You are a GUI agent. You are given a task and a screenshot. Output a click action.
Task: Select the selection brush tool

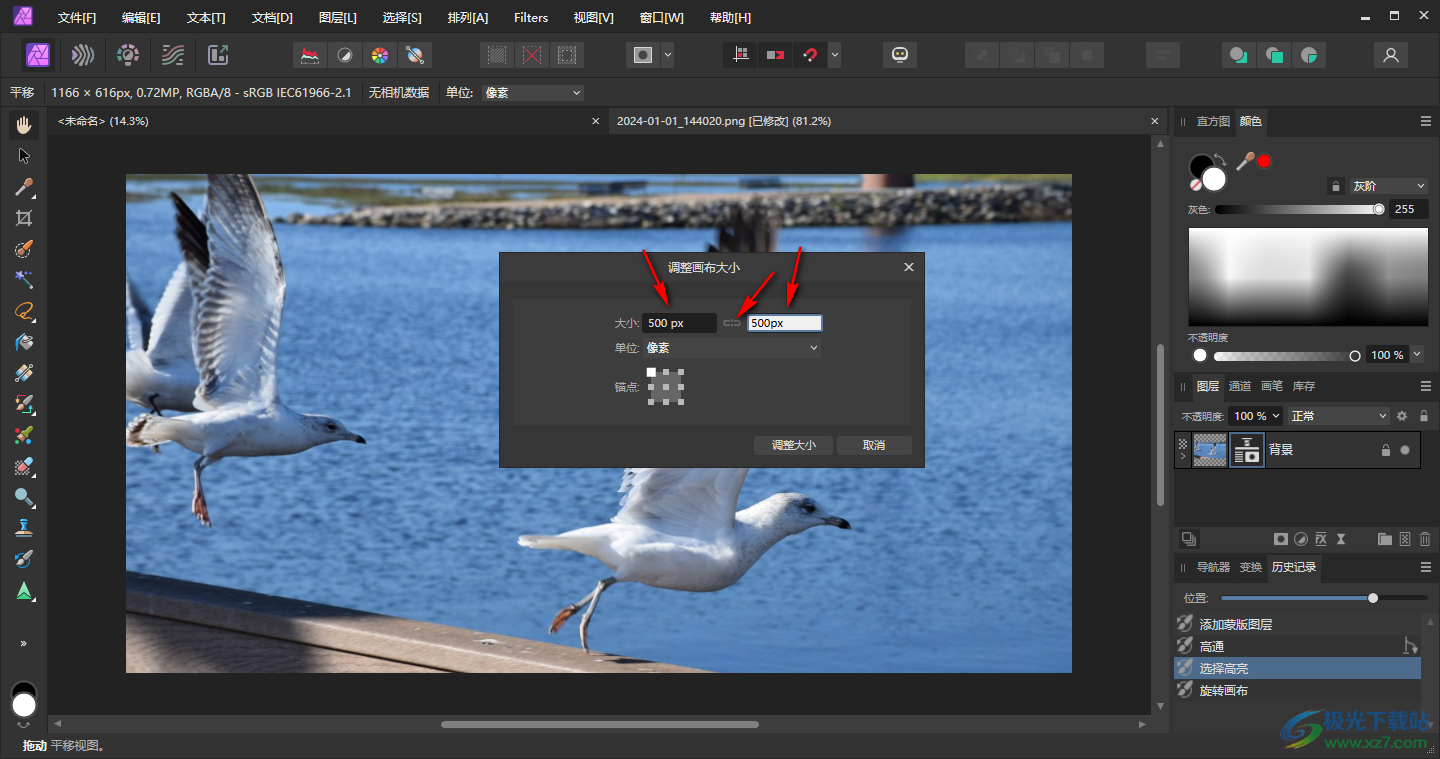click(24, 249)
